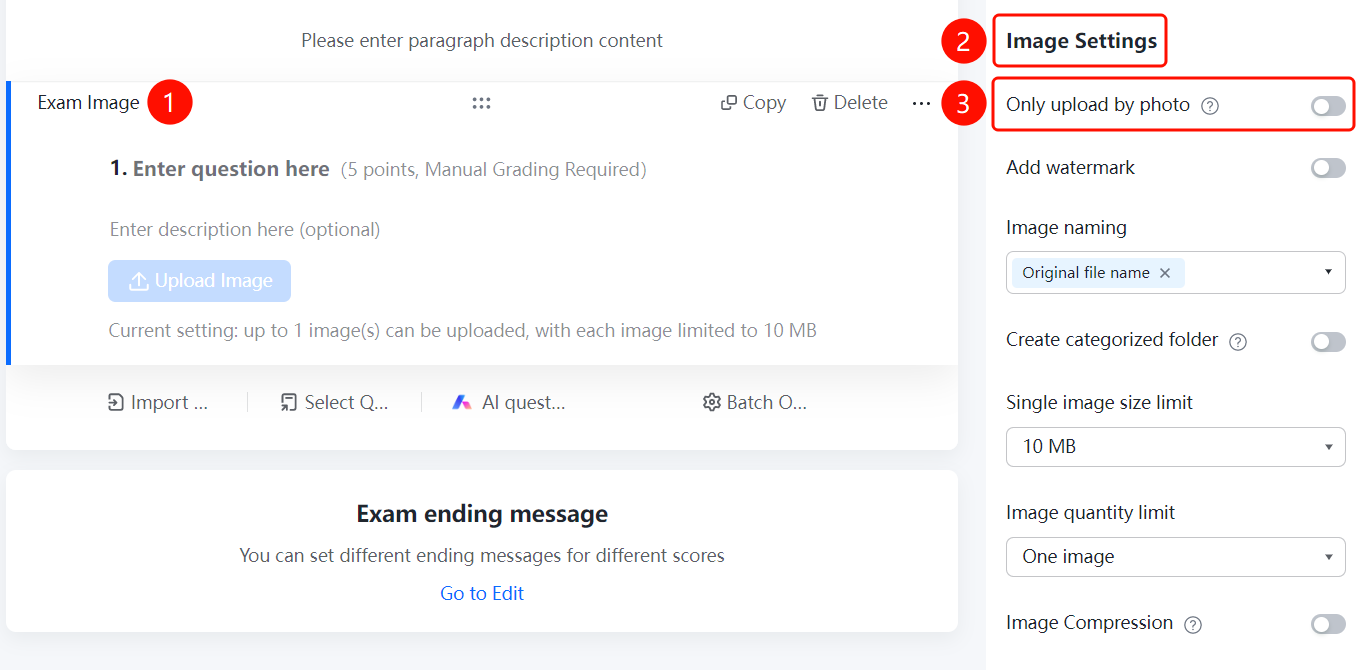Click the Import option
This screenshot has height=670, width=1361.
tap(157, 402)
